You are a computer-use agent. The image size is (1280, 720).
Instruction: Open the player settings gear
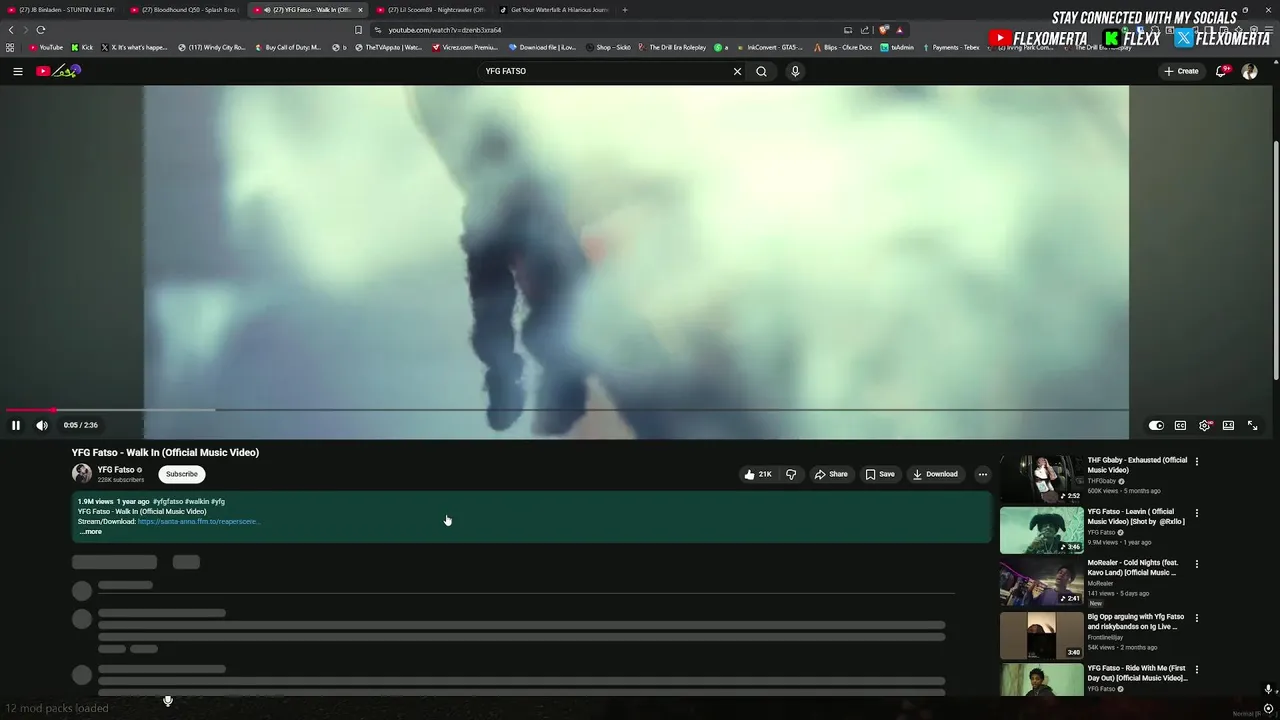pyautogui.click(x=1205, y=425)
